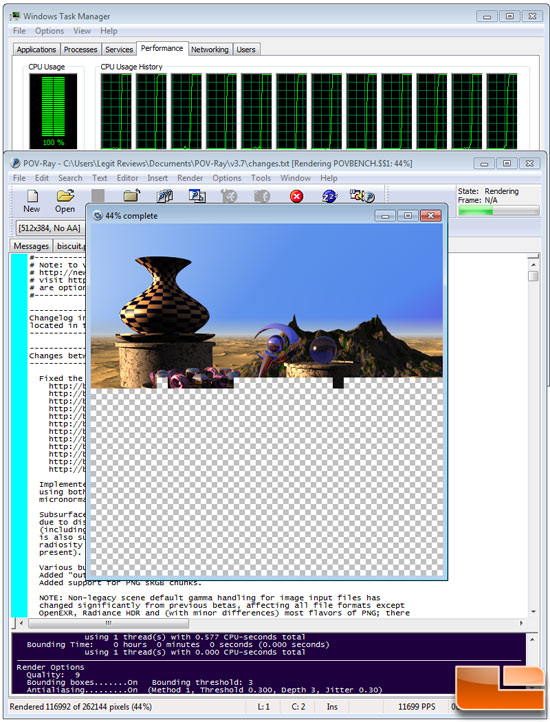550x722 pixels.
Task: Open the Window menu in POV-Ray
Action: click(x=295, y=178)
